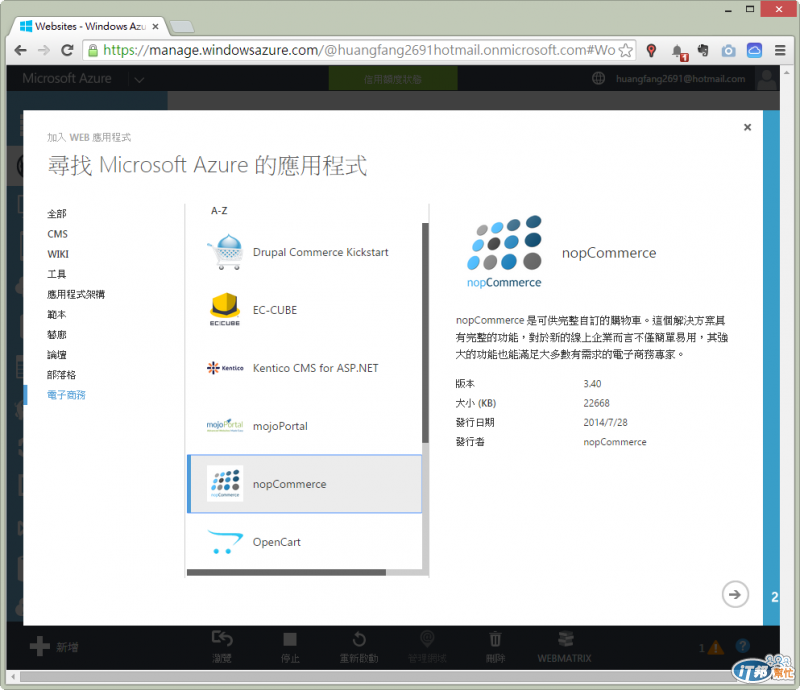Select the mojoPortal app name
Image resolution: width=800 pixels, height=690 pixels.
280,426
